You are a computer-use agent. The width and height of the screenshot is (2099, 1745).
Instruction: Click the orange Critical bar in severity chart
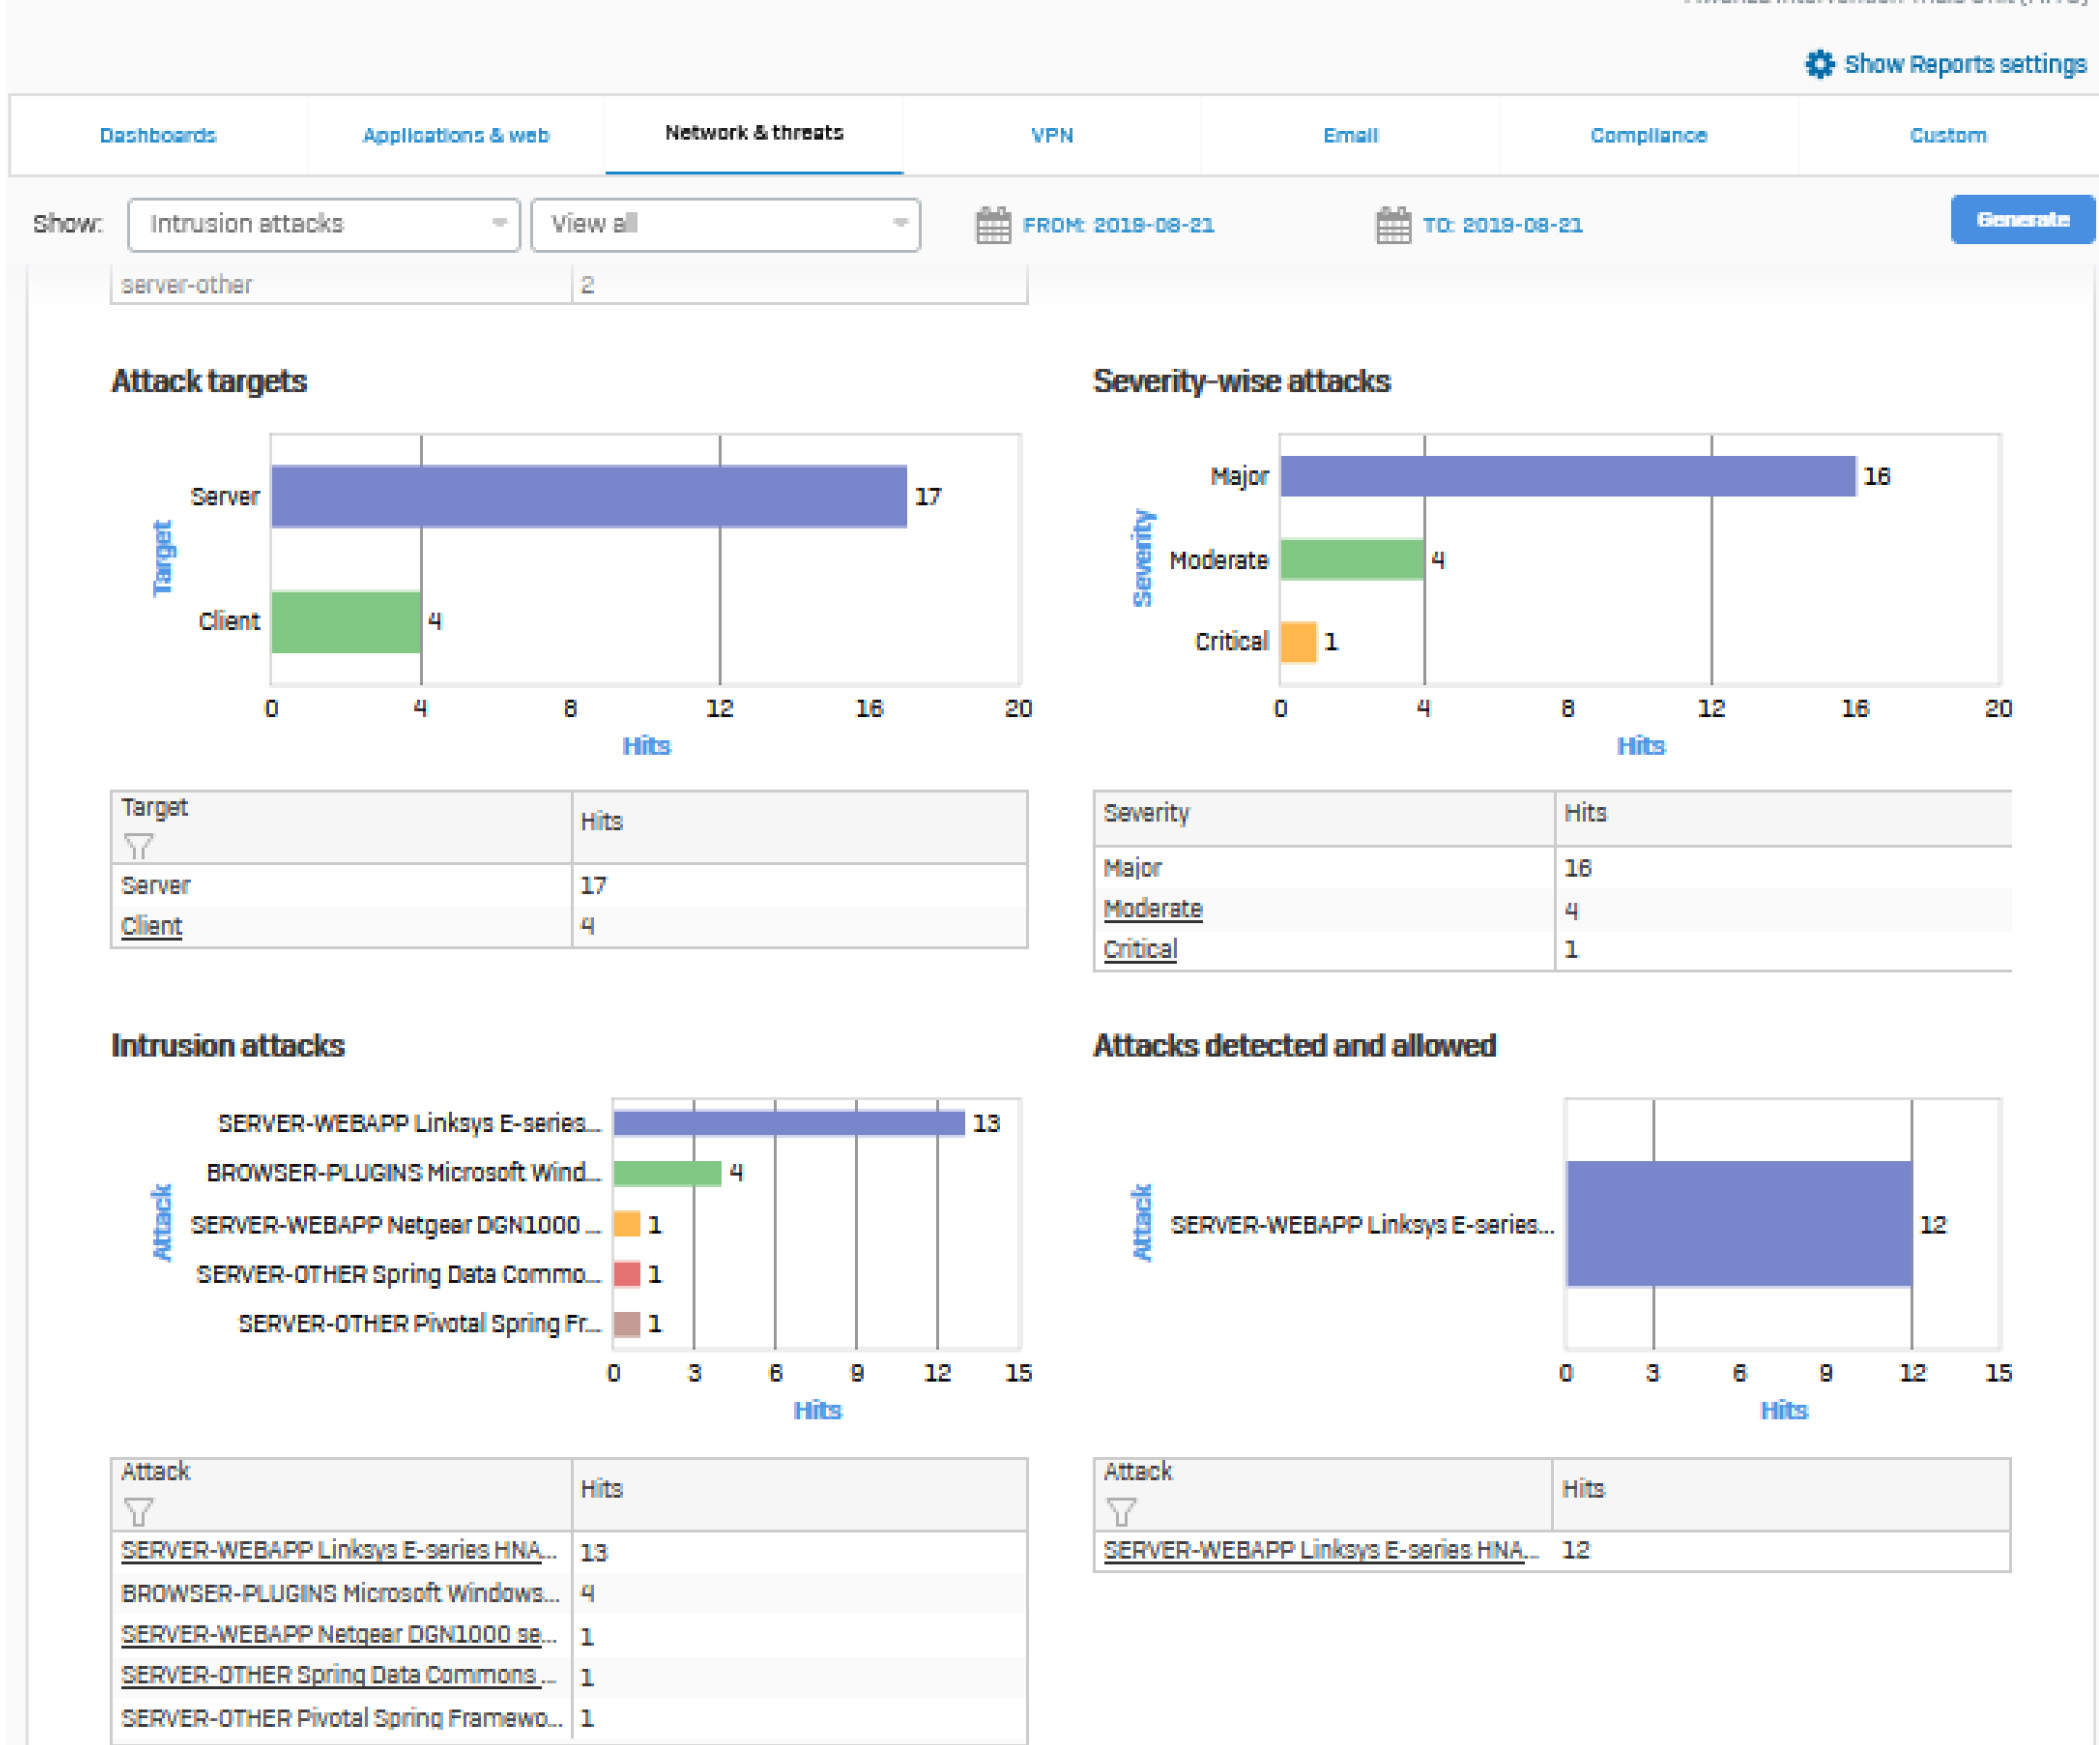tap(1298, 642)
